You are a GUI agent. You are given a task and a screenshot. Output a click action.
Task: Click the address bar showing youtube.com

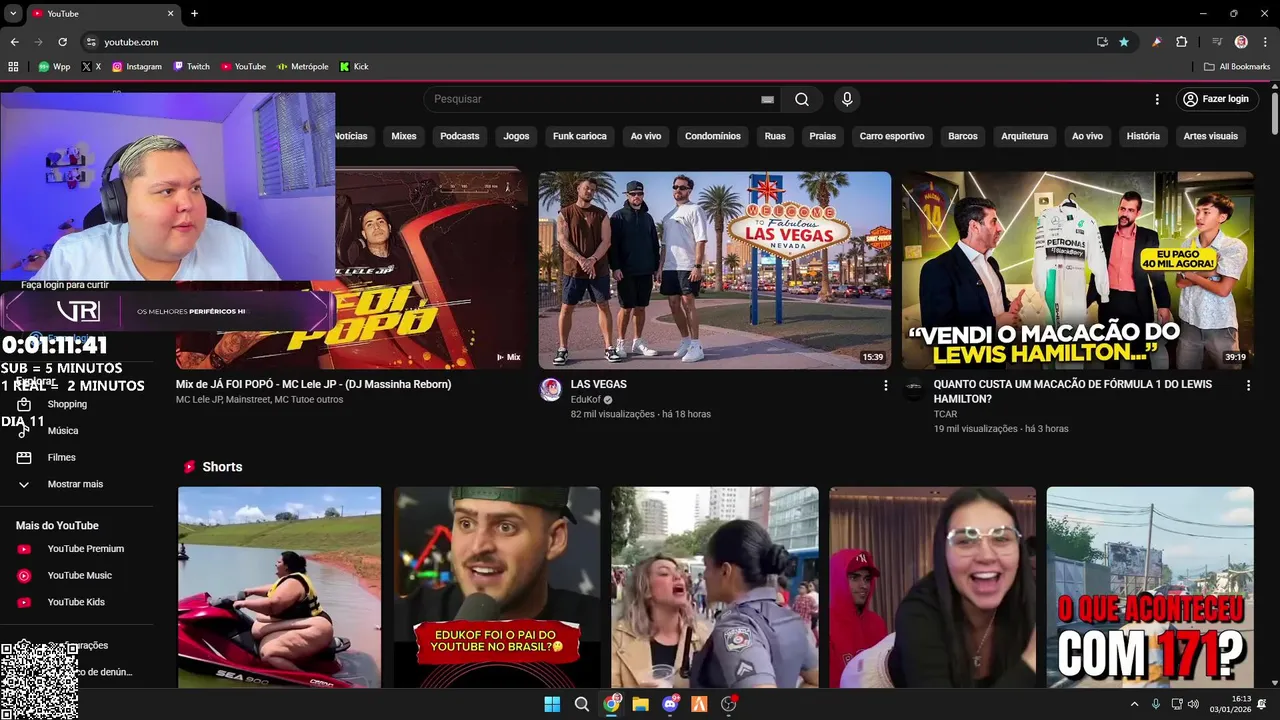click(x=590, y=42)
